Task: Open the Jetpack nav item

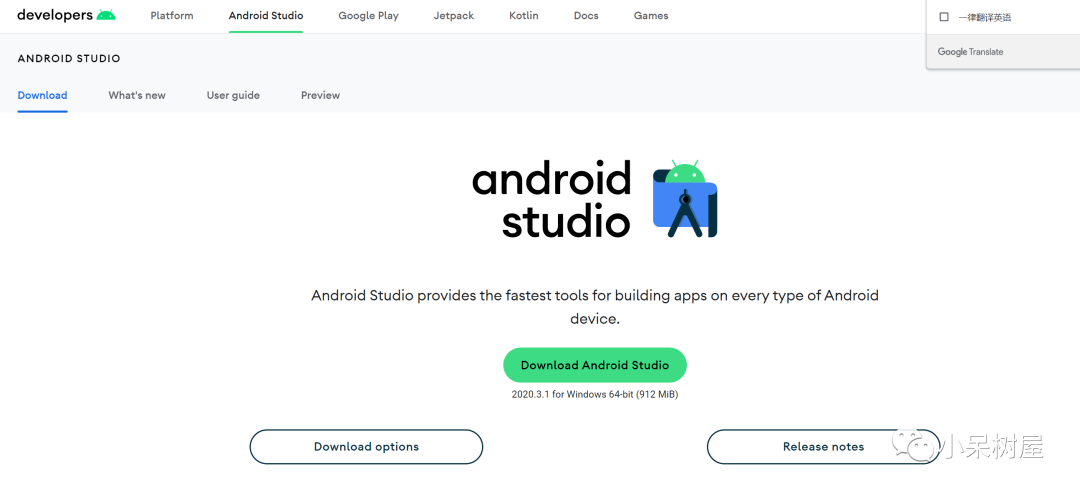Action: [454, 15]
